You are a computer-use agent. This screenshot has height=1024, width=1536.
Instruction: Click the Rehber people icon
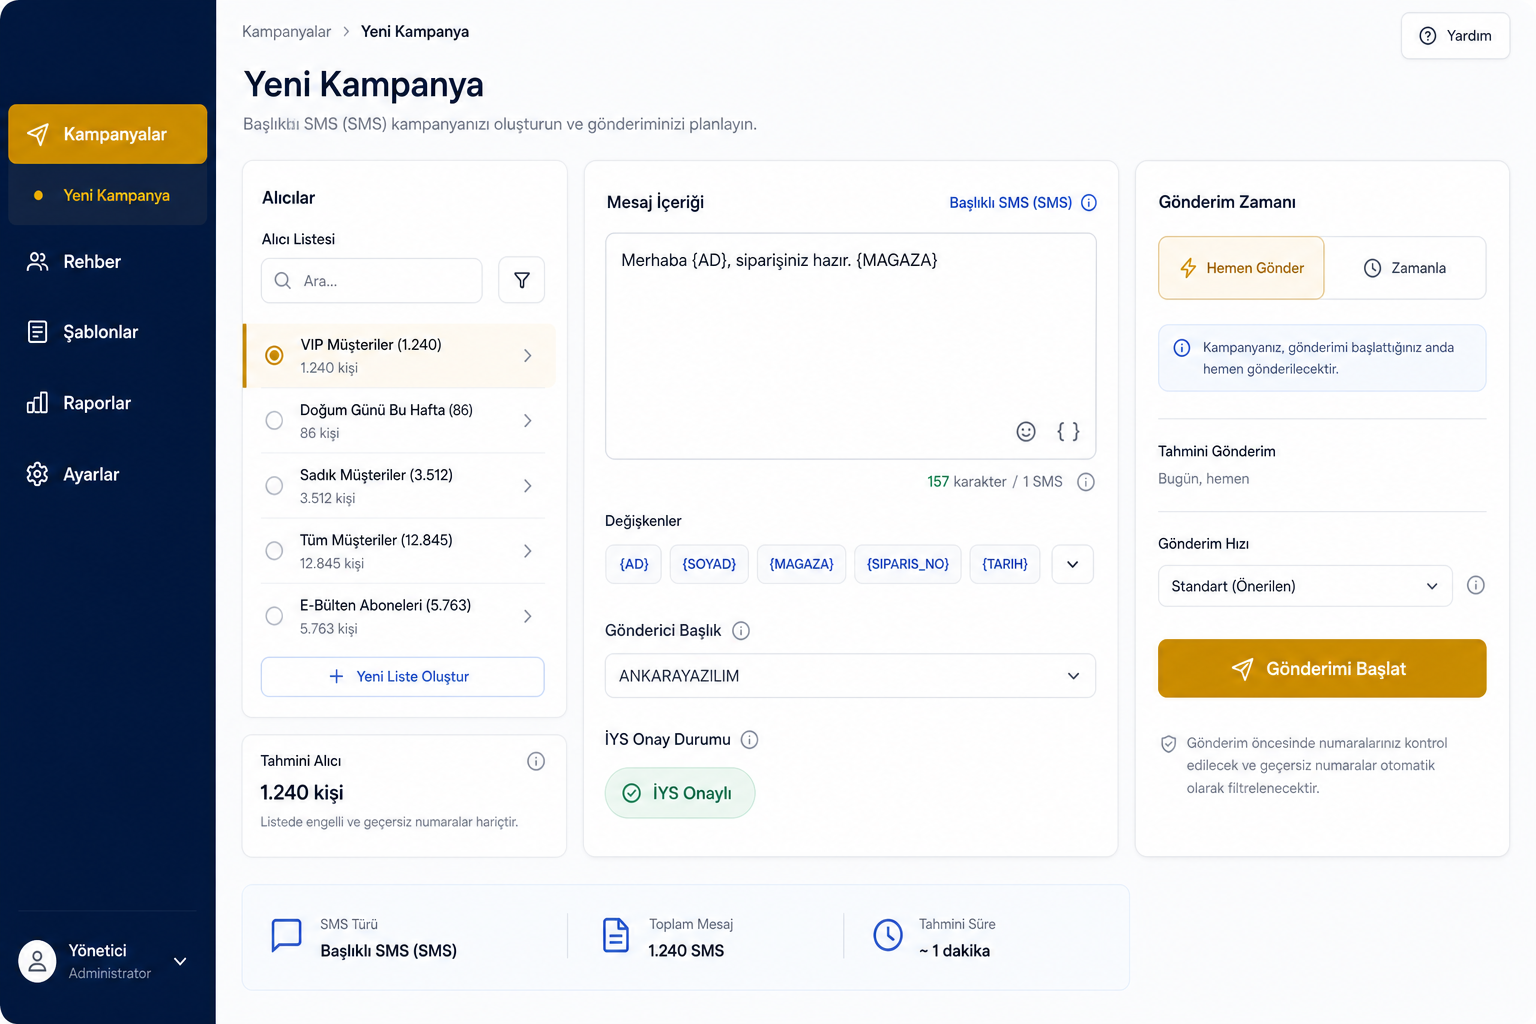37,262
